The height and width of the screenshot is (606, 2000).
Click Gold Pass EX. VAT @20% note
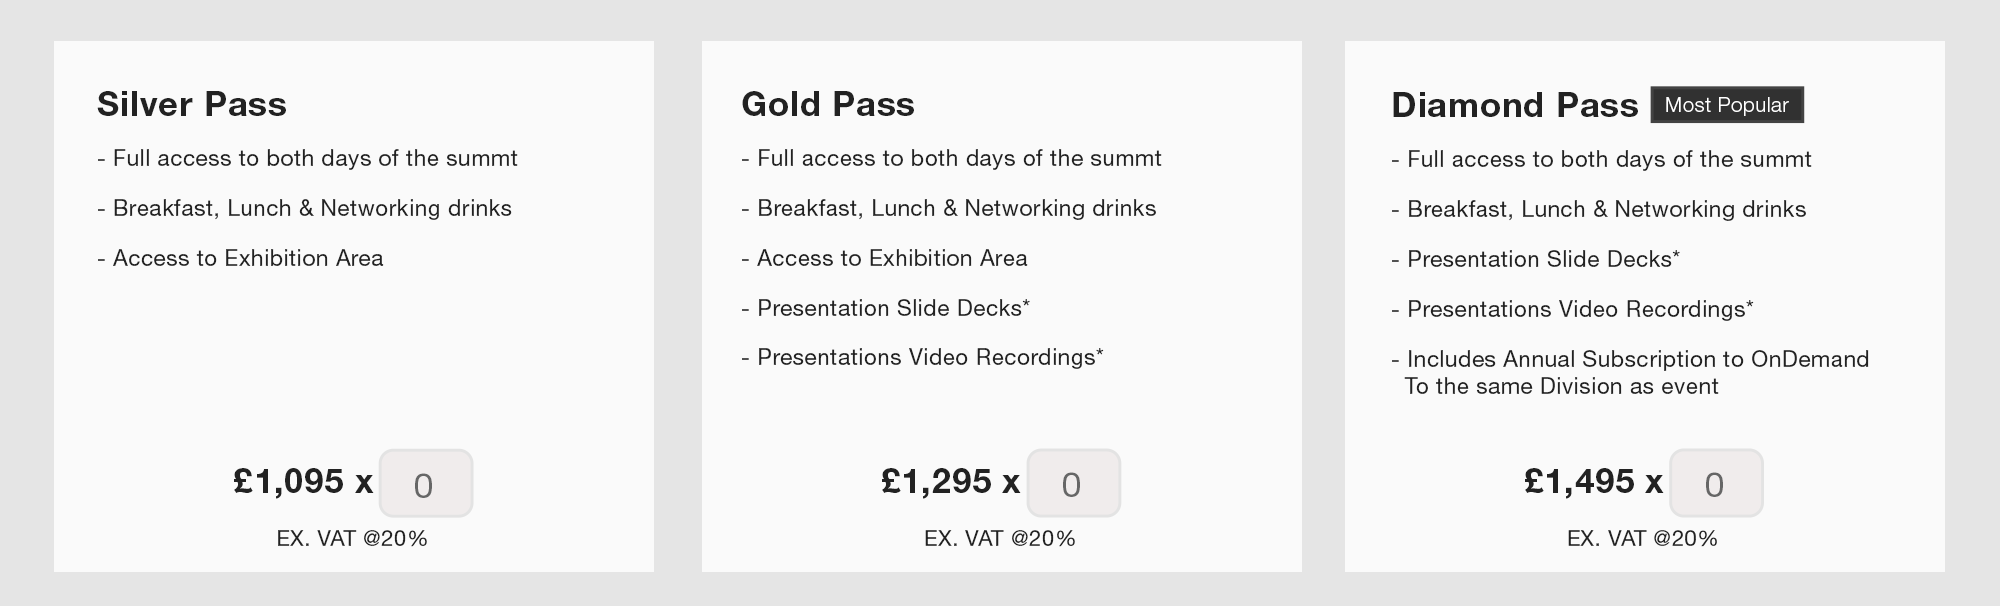(1000, 538)
